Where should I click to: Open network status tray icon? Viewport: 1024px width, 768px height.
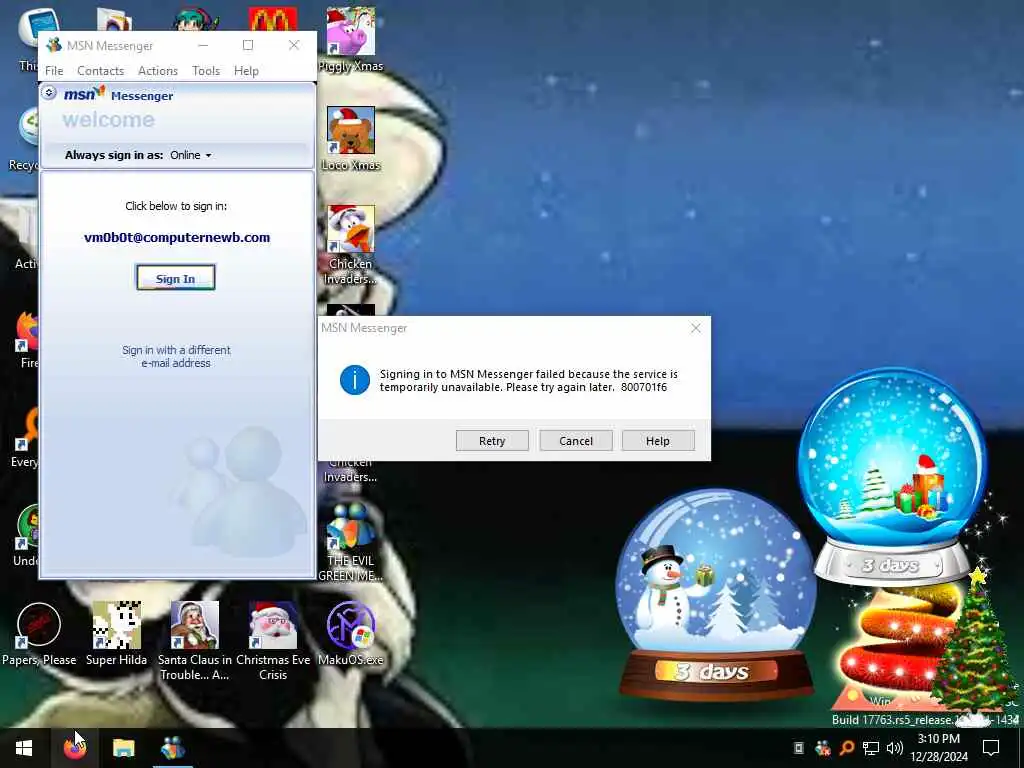click(x=871, y=748)
